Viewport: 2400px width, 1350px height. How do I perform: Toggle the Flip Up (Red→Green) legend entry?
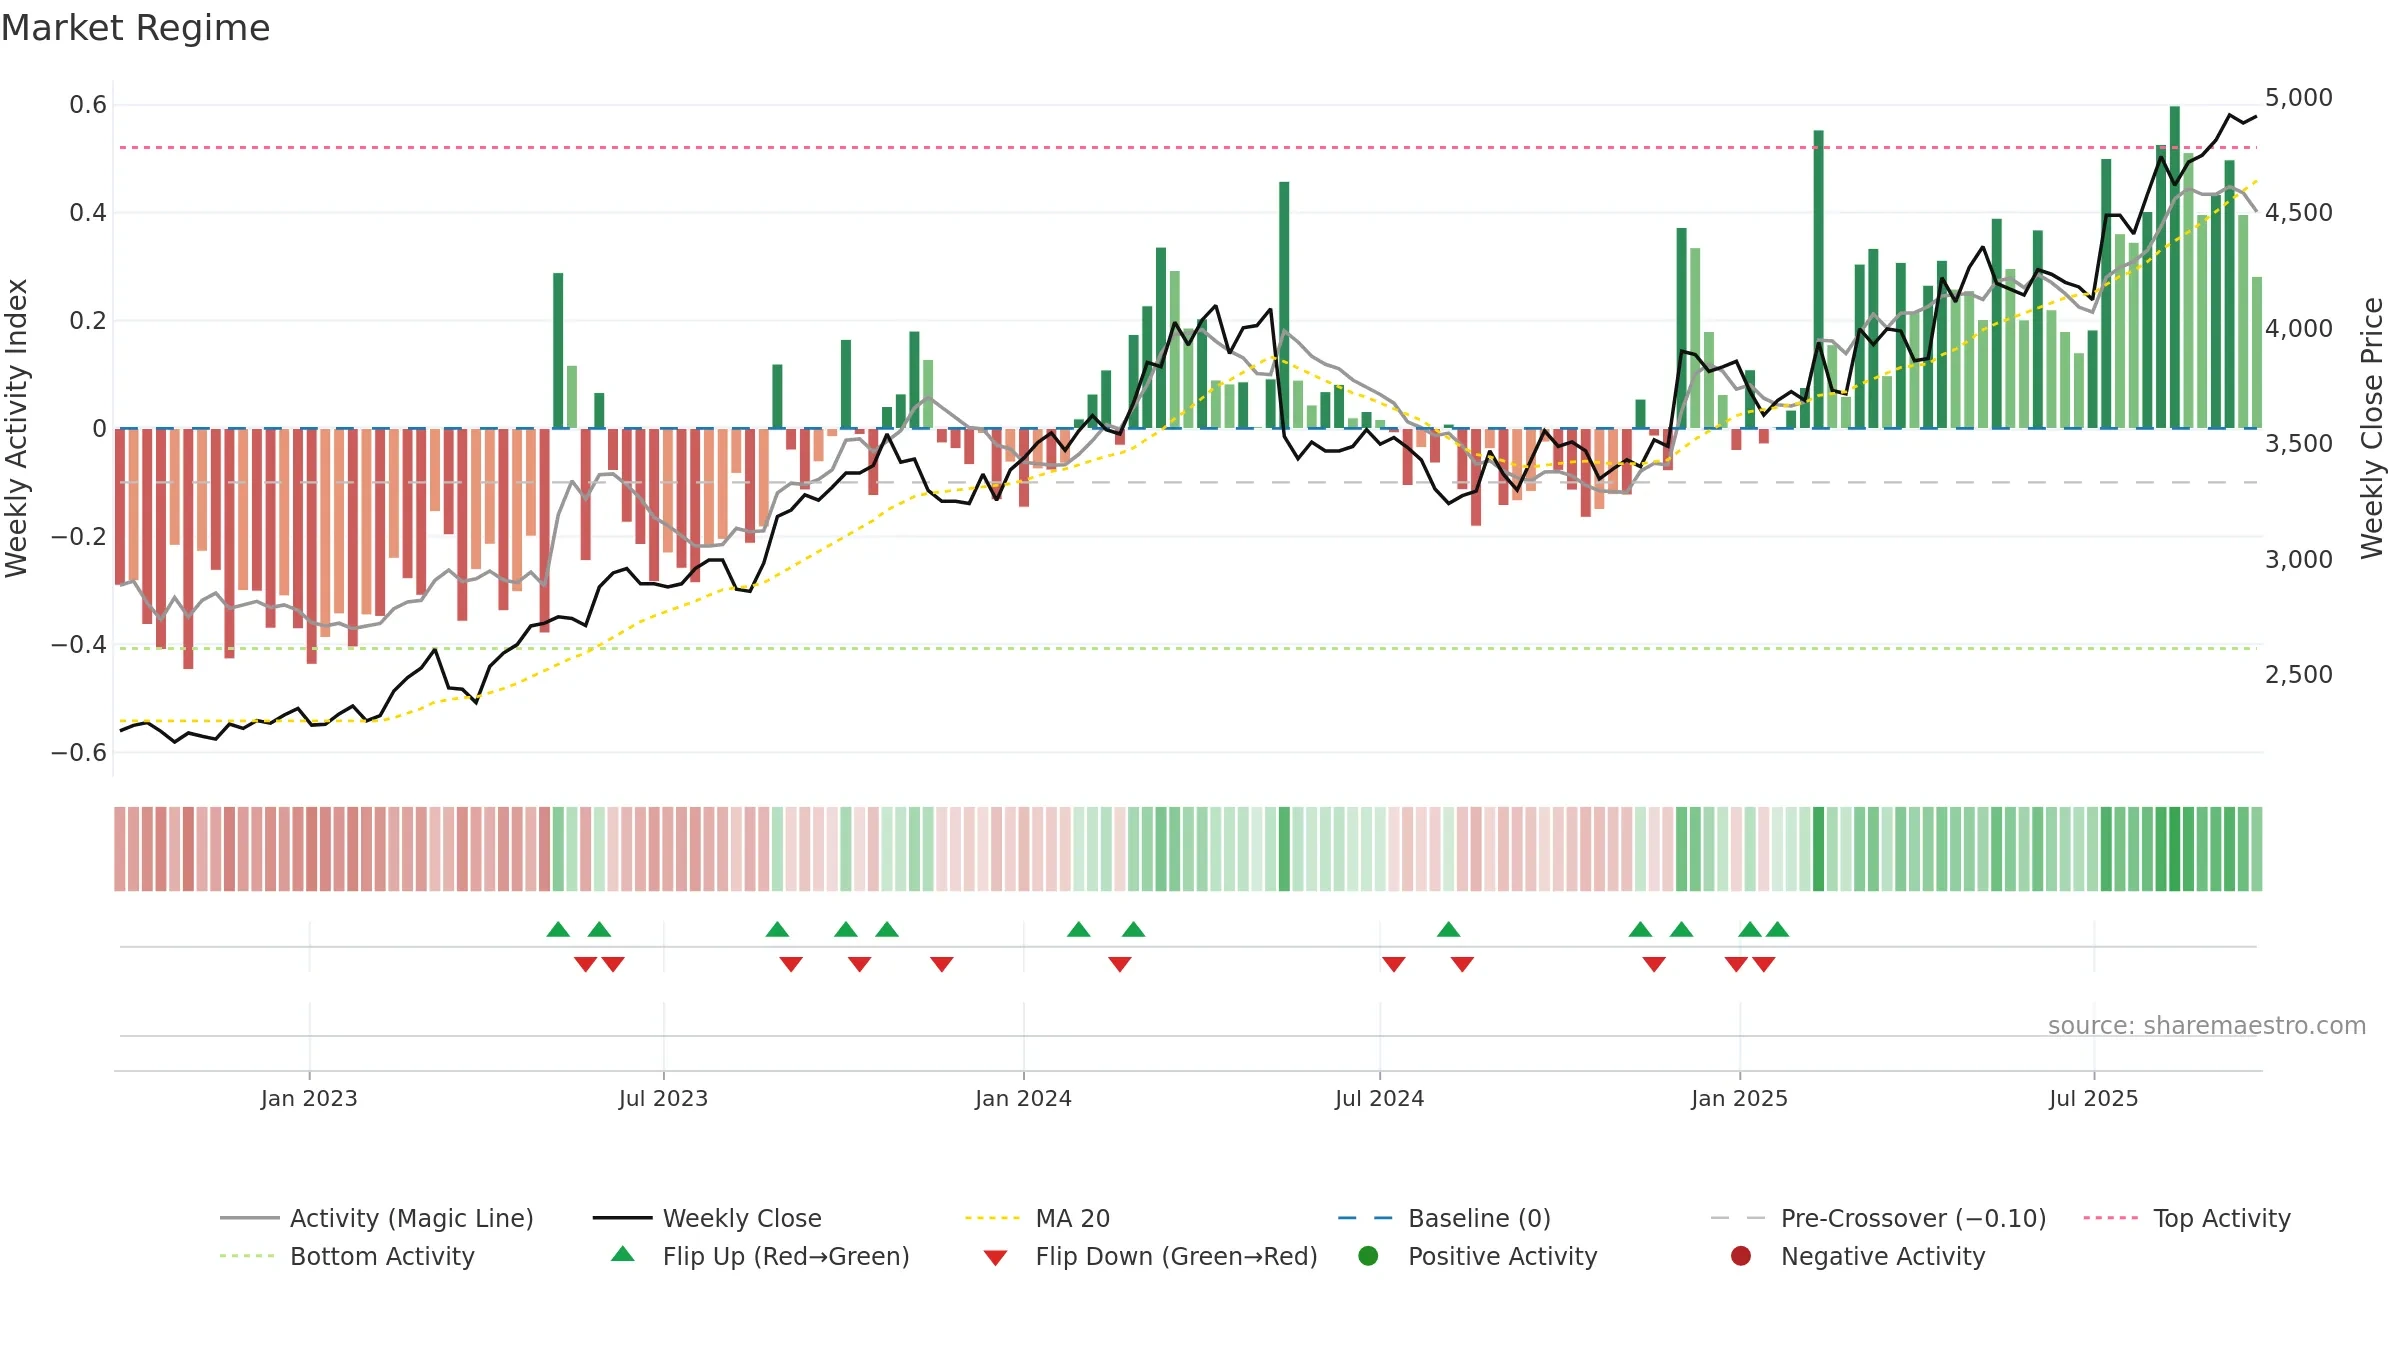tap(760, 1256)
